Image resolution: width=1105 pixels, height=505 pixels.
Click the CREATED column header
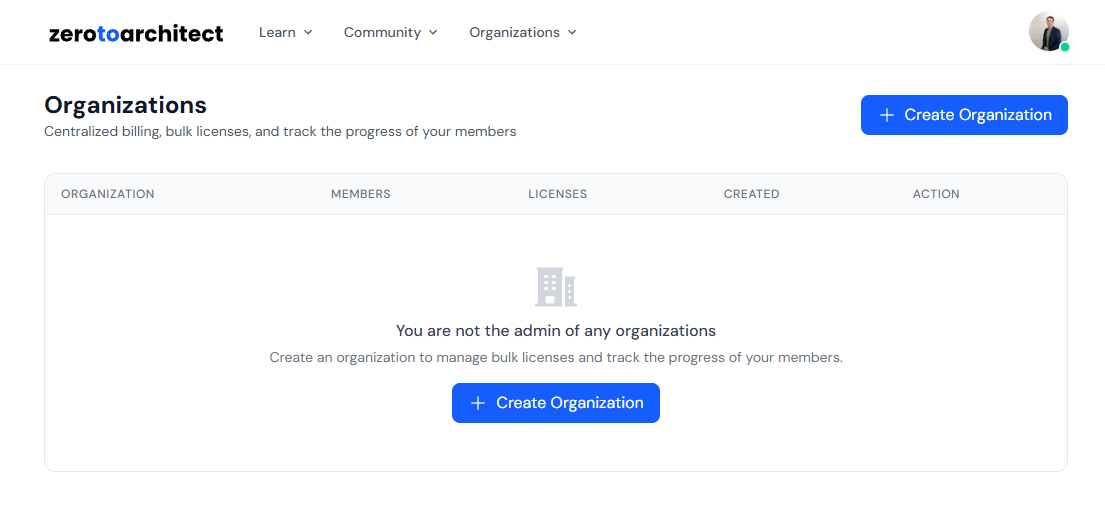[751, 194]
